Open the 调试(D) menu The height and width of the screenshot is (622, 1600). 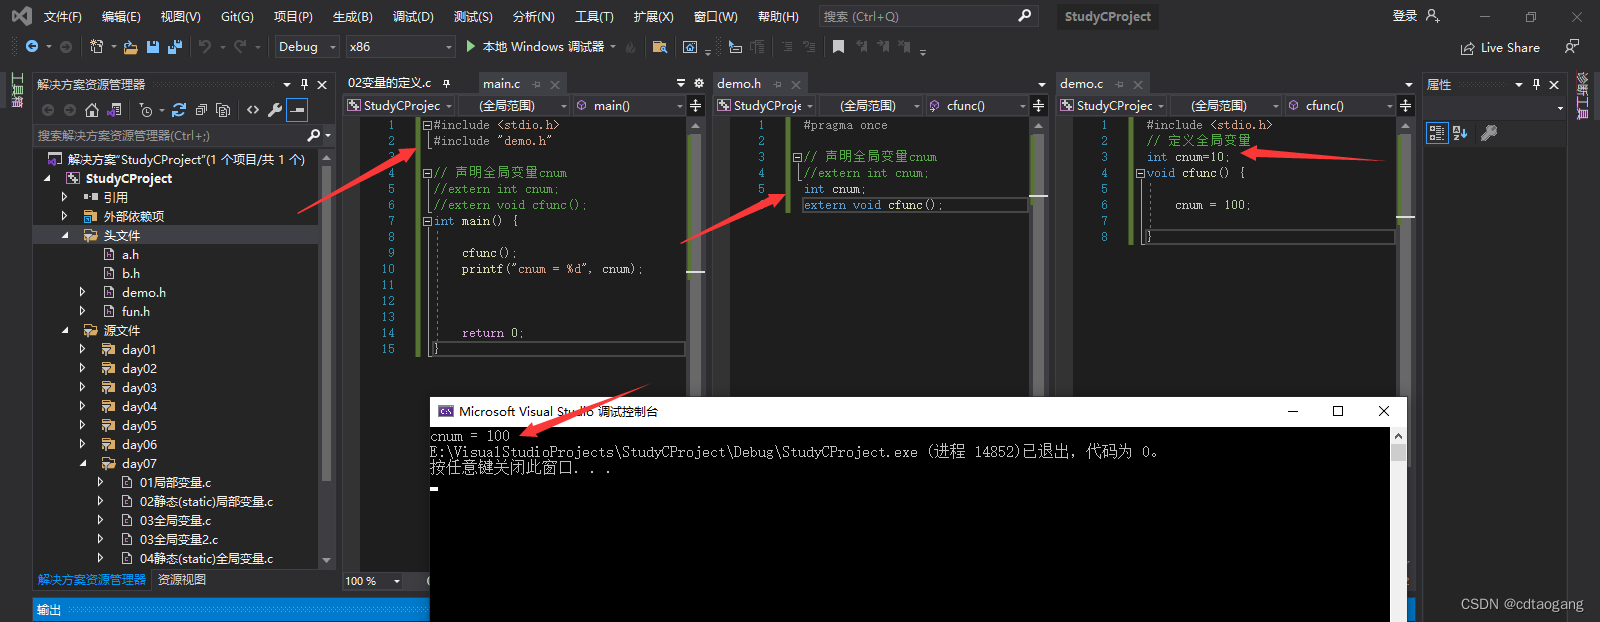(413, 16)
